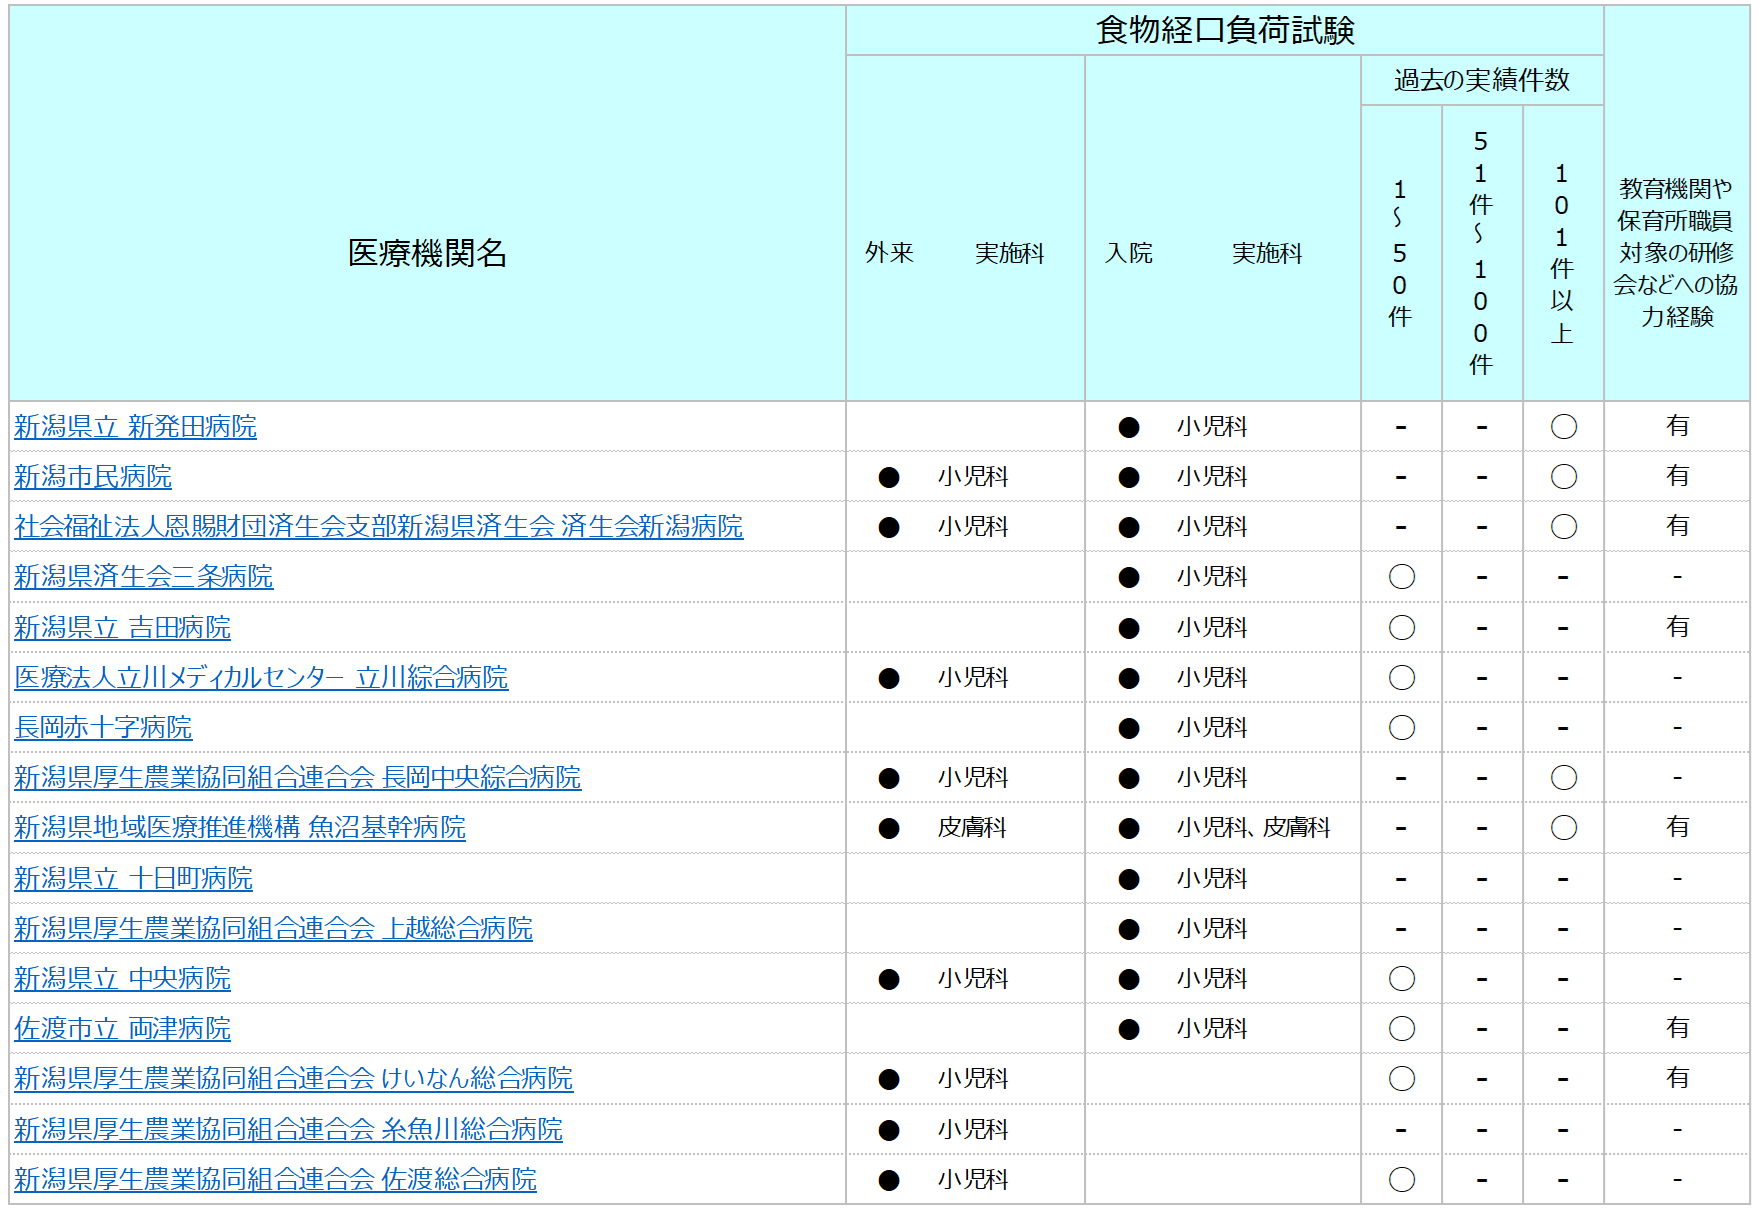Open the 新潟市民病院 link

point(93,477)
